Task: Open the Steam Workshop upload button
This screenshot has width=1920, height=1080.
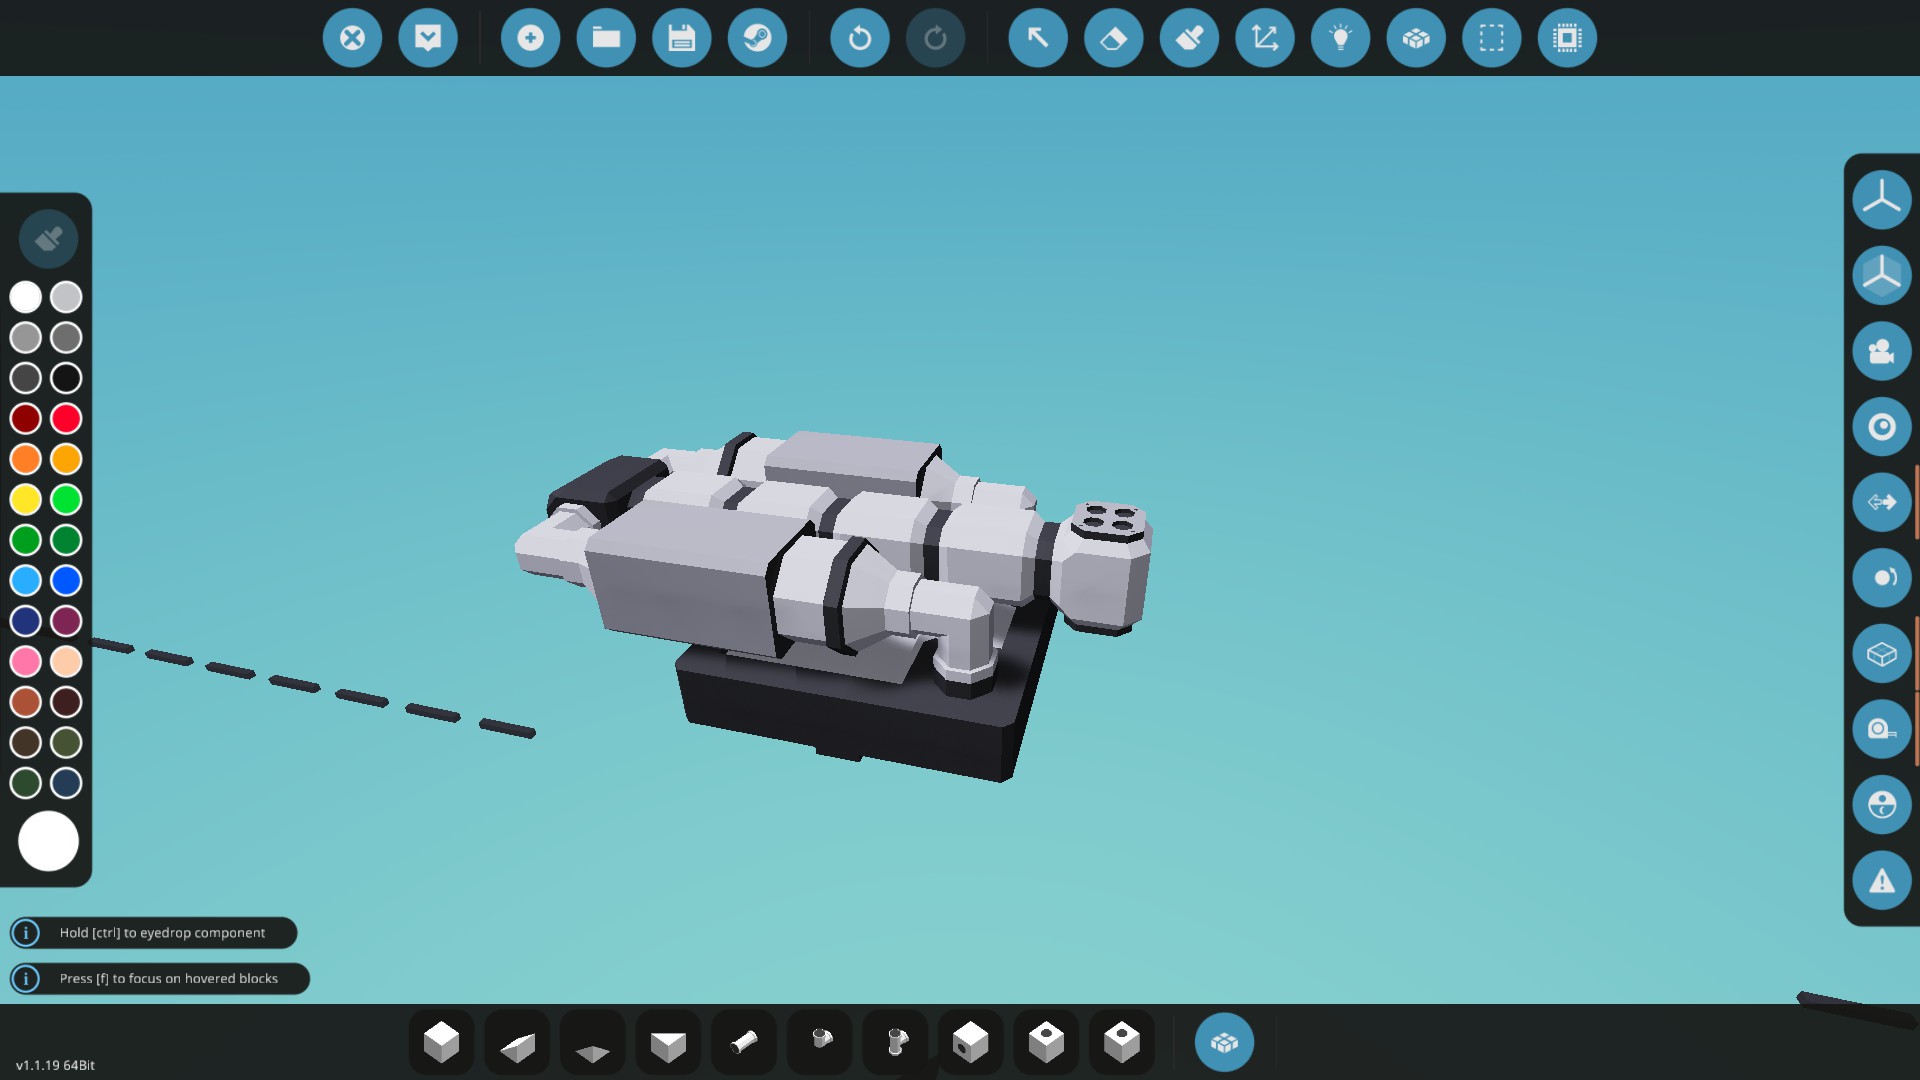Action: pyautogui.click(x=757, y=38)
